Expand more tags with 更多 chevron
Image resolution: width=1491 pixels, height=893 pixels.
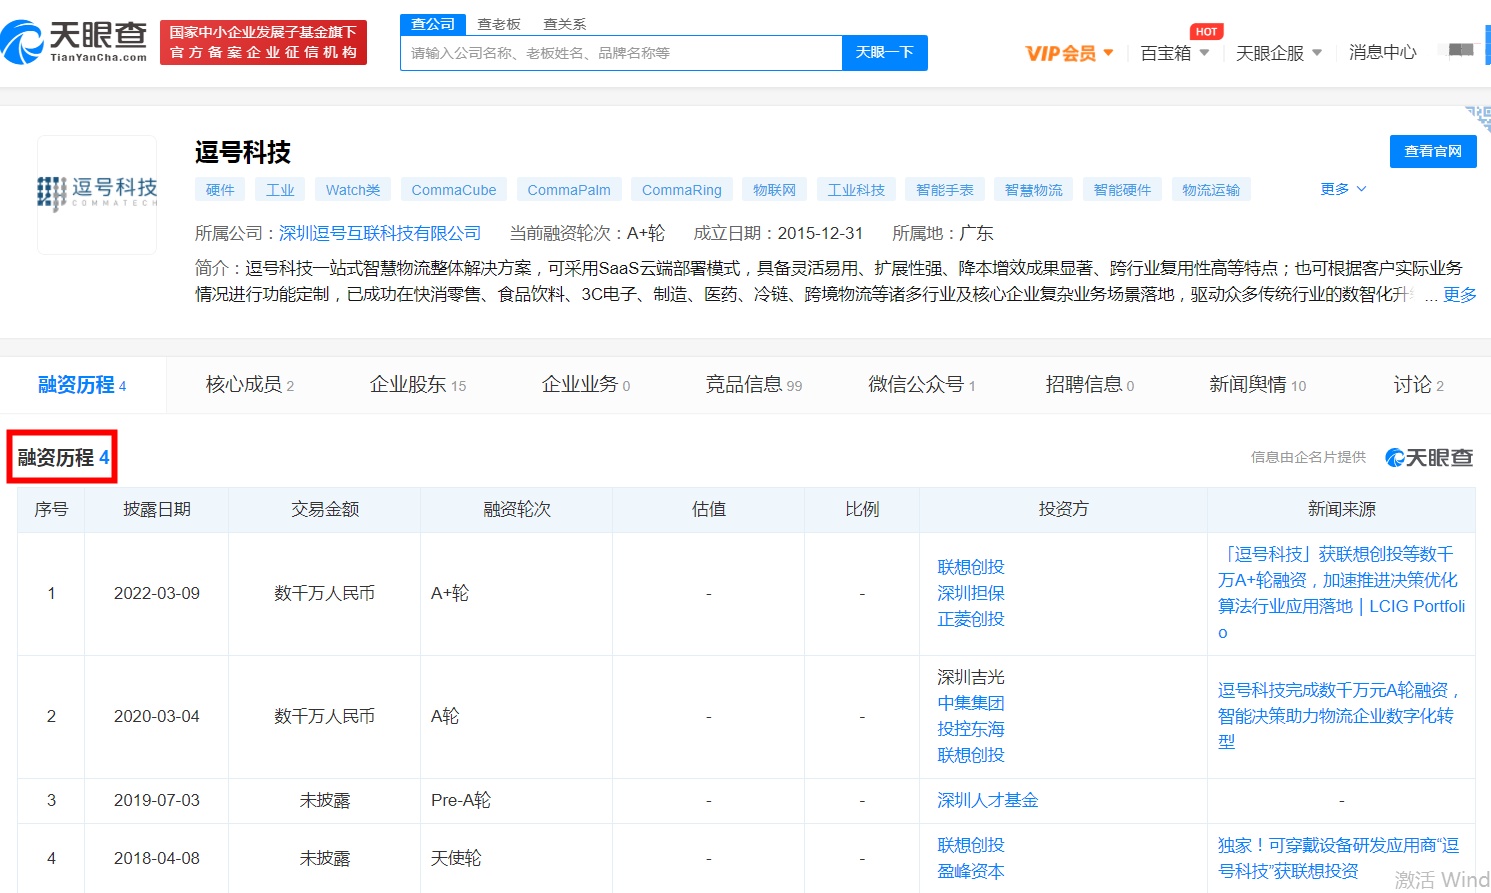1342,189
